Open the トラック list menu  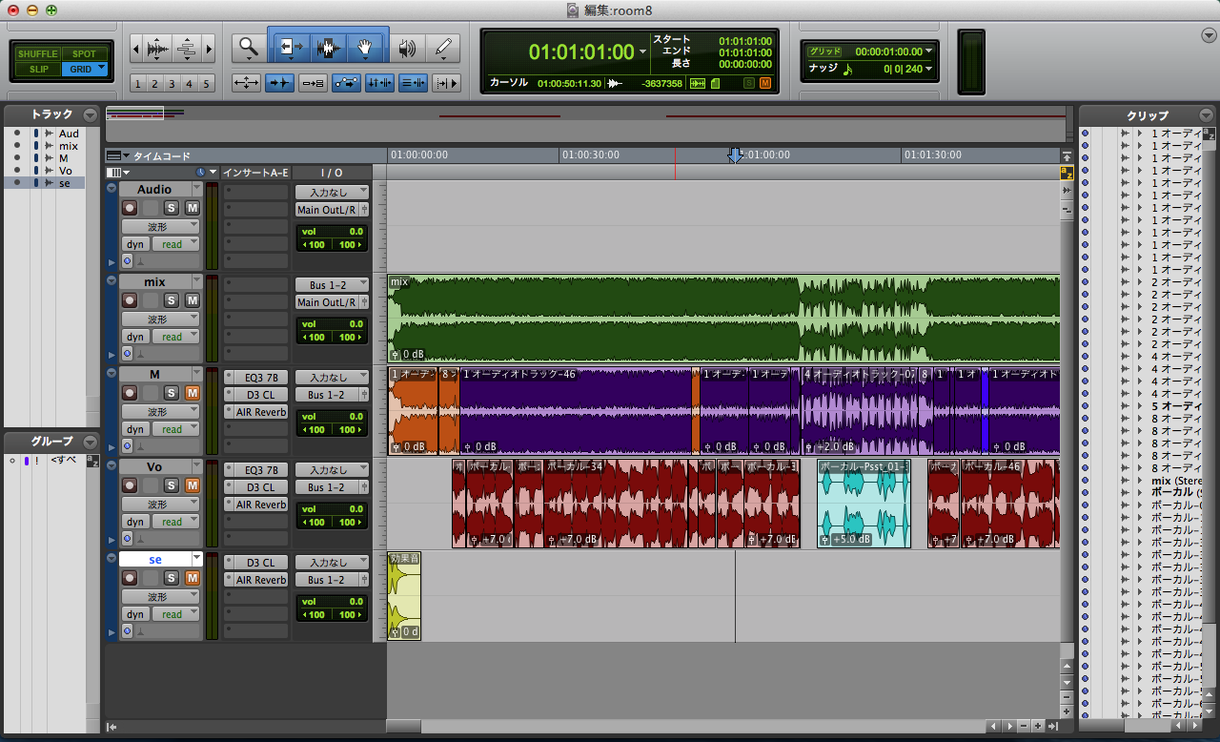point(90,115)
